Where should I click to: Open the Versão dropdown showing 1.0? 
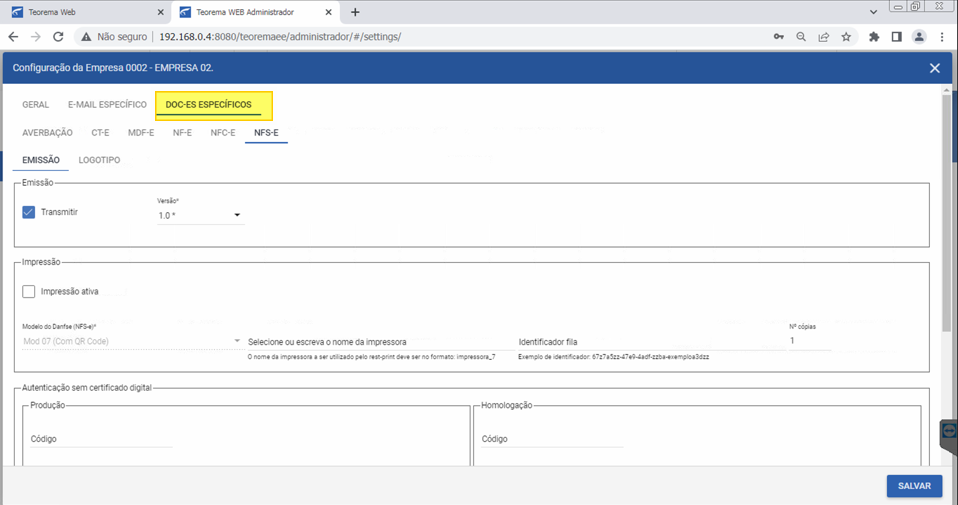[x=200, y=215]
